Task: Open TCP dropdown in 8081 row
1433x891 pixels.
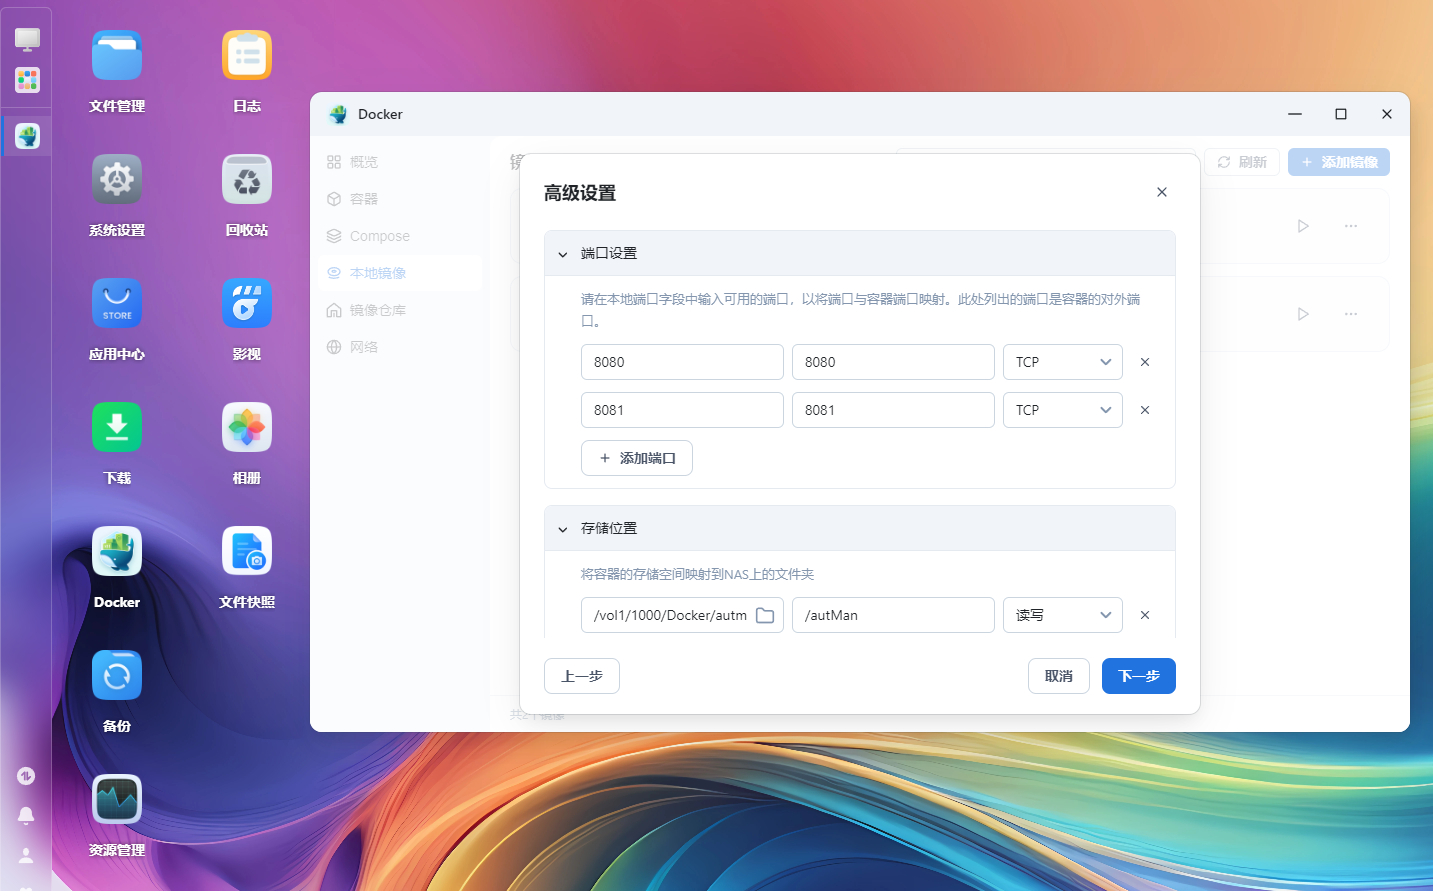Action: (1062, 410)
